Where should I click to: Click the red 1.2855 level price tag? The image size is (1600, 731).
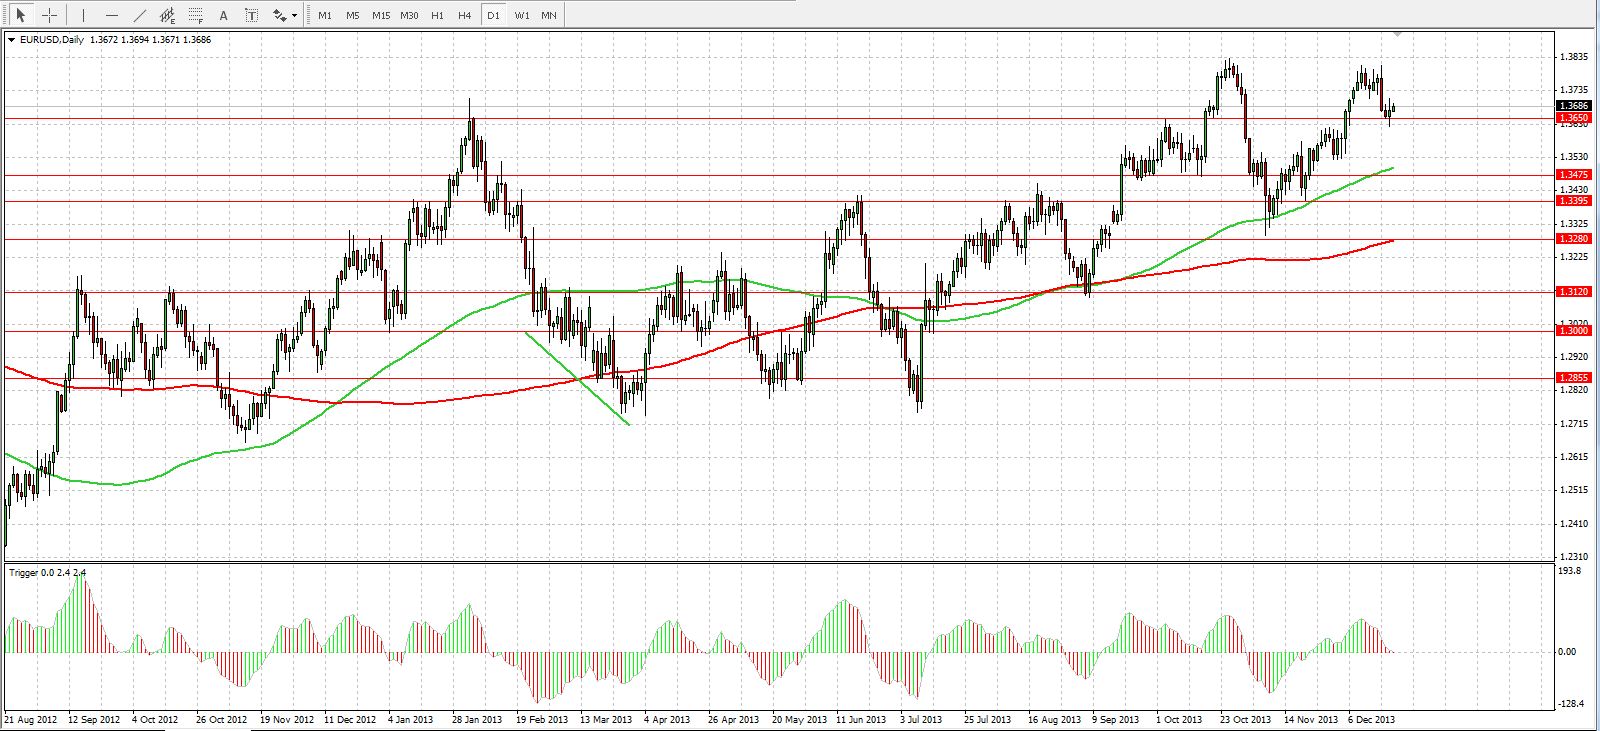[x=1574, y=378]
